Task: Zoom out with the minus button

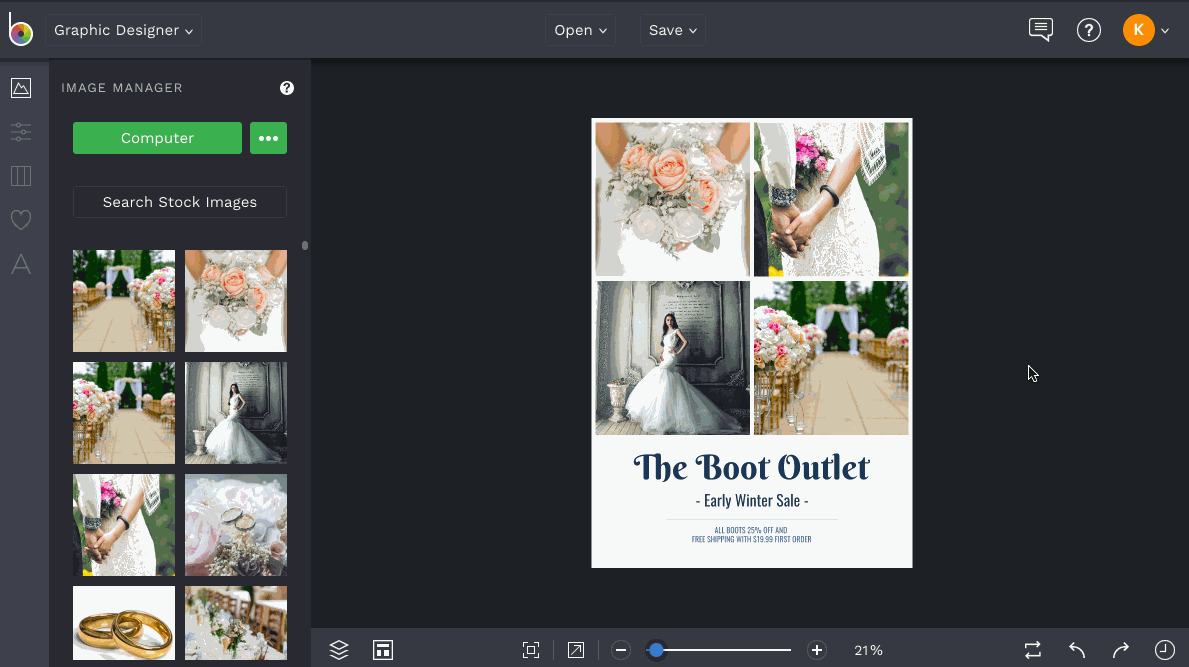Action: 621,650
